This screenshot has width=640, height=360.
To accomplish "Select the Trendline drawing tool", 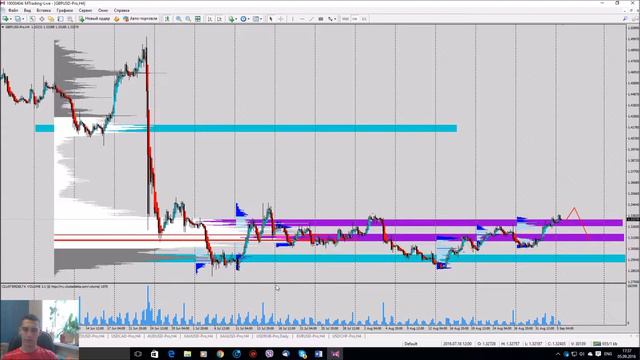I will [x=311, y=19].
